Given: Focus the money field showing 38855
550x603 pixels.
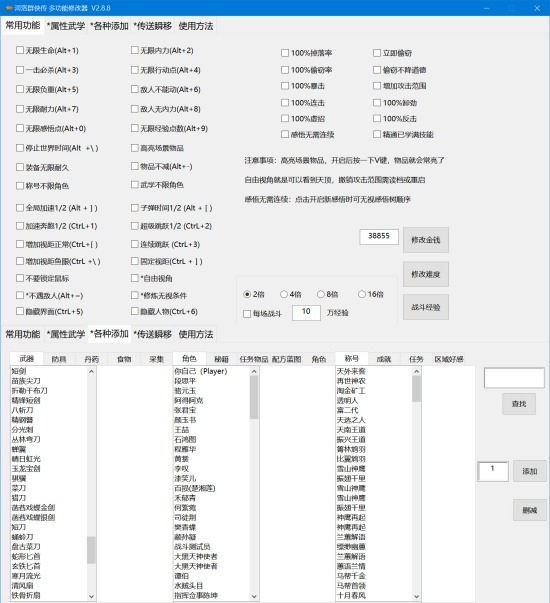Looking at the screenshot, I should (x=379, y=236).
